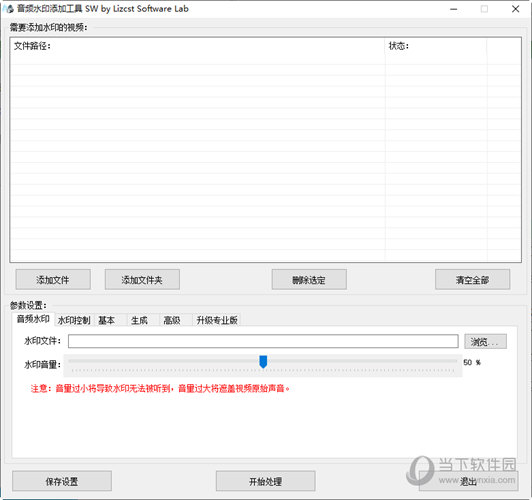The image size is (532, 500).
Task: Click the 文件路径 column header
Action: point(198,46)
